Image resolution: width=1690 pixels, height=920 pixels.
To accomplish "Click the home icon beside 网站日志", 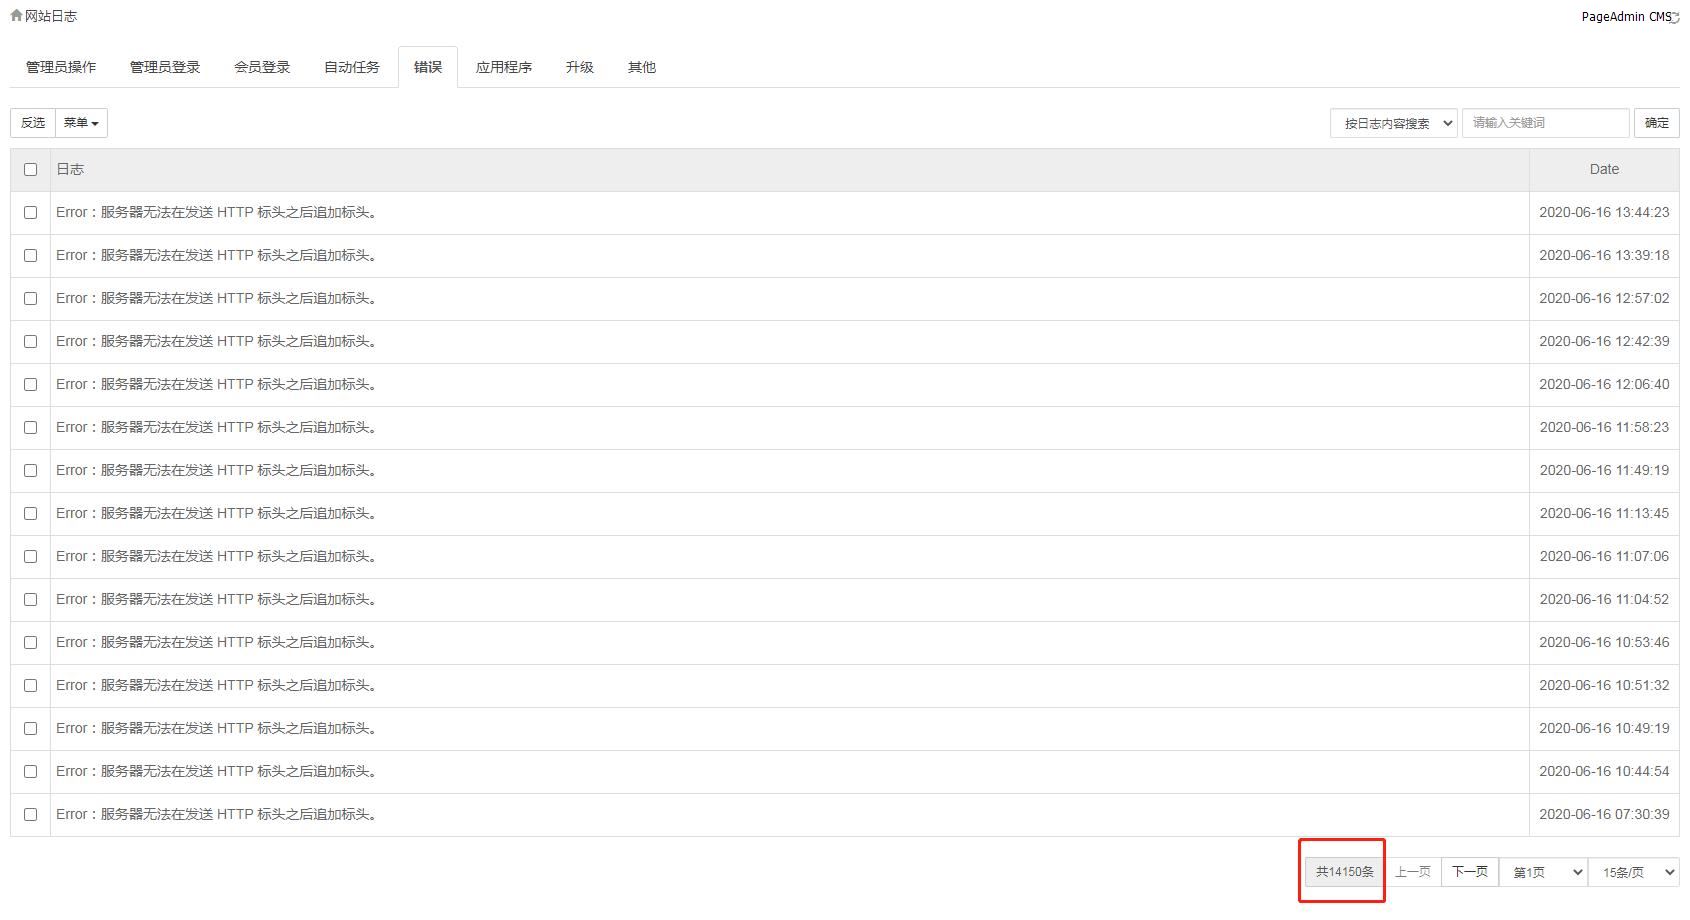I will pyautogui.click(x=16, y=15).
